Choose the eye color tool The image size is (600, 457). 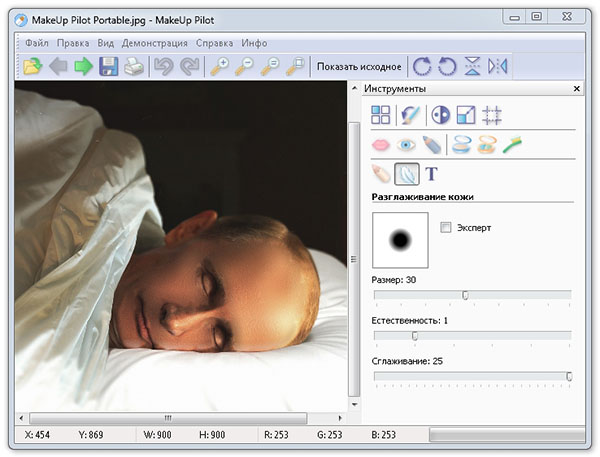tap(406, 145)
